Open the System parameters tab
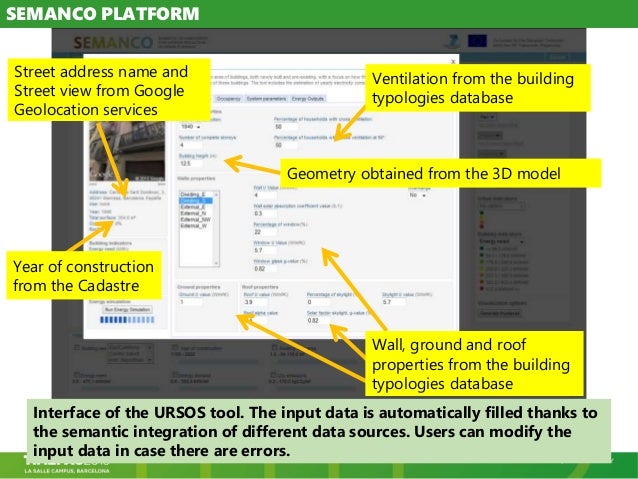 pyautogui.click(x=266, y=99)
